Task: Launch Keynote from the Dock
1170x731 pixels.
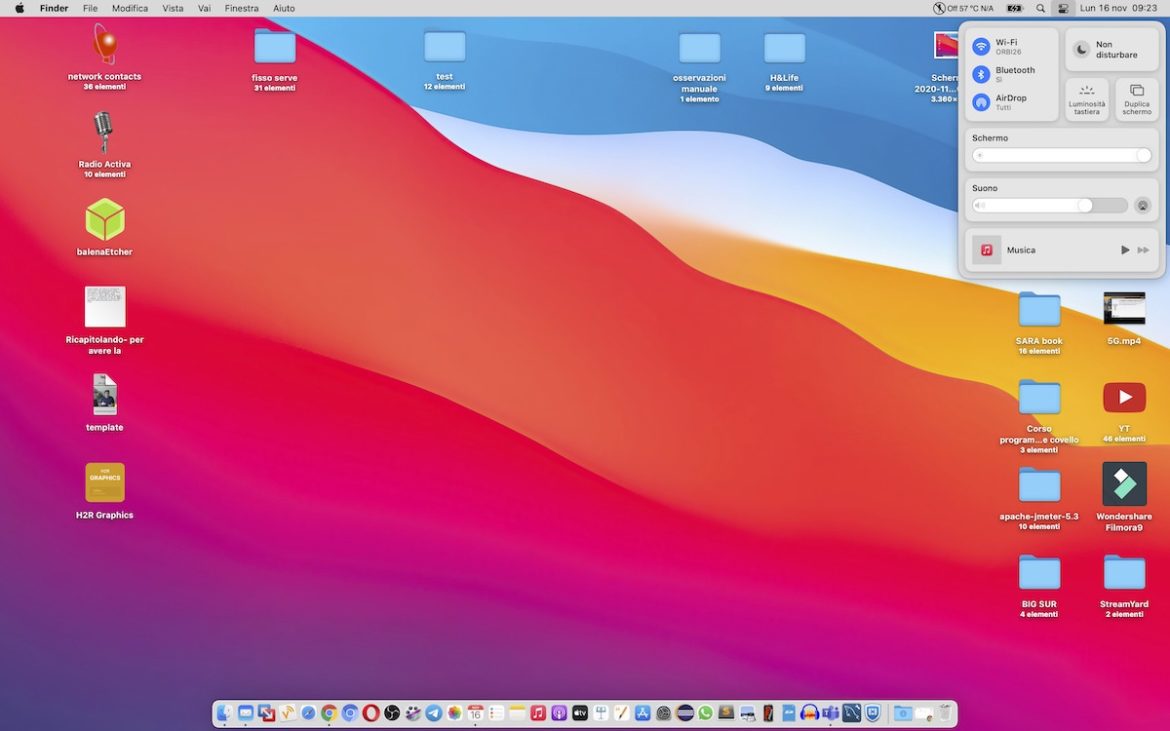Action: pos(601,713)
